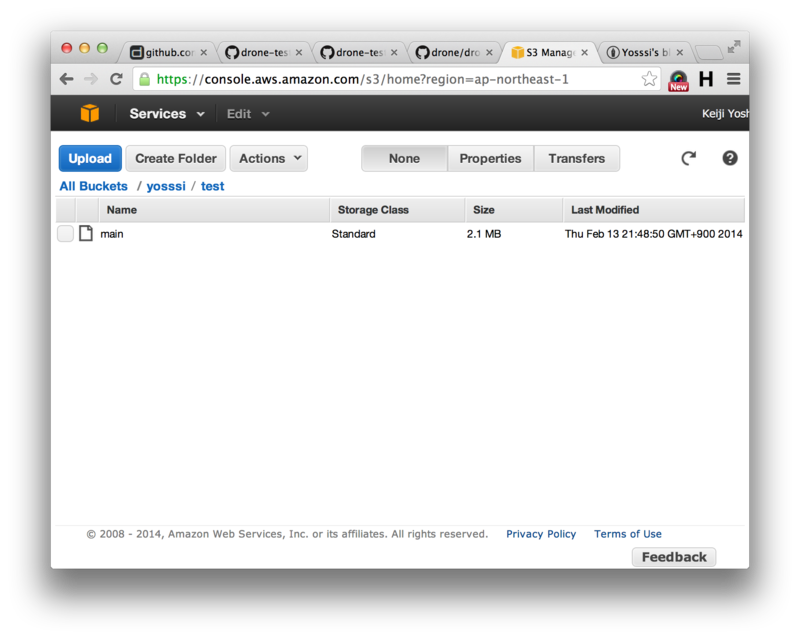Click the H extension icon
This screenshot has height=639, width=800.
click(x=706, y=79)
